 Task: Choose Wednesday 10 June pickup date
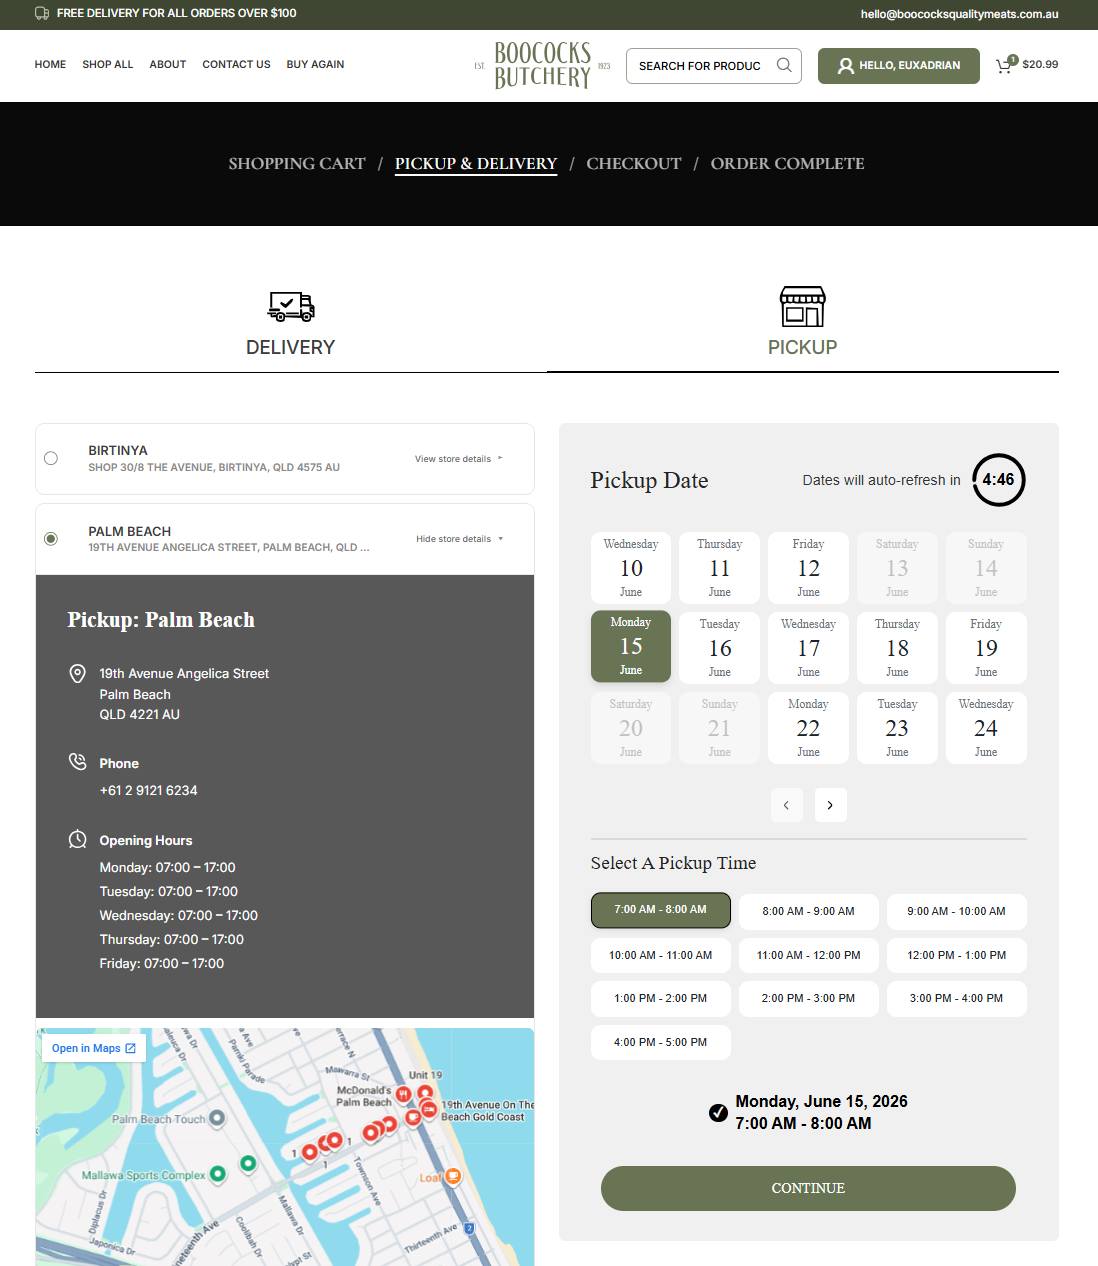point(631,568)
